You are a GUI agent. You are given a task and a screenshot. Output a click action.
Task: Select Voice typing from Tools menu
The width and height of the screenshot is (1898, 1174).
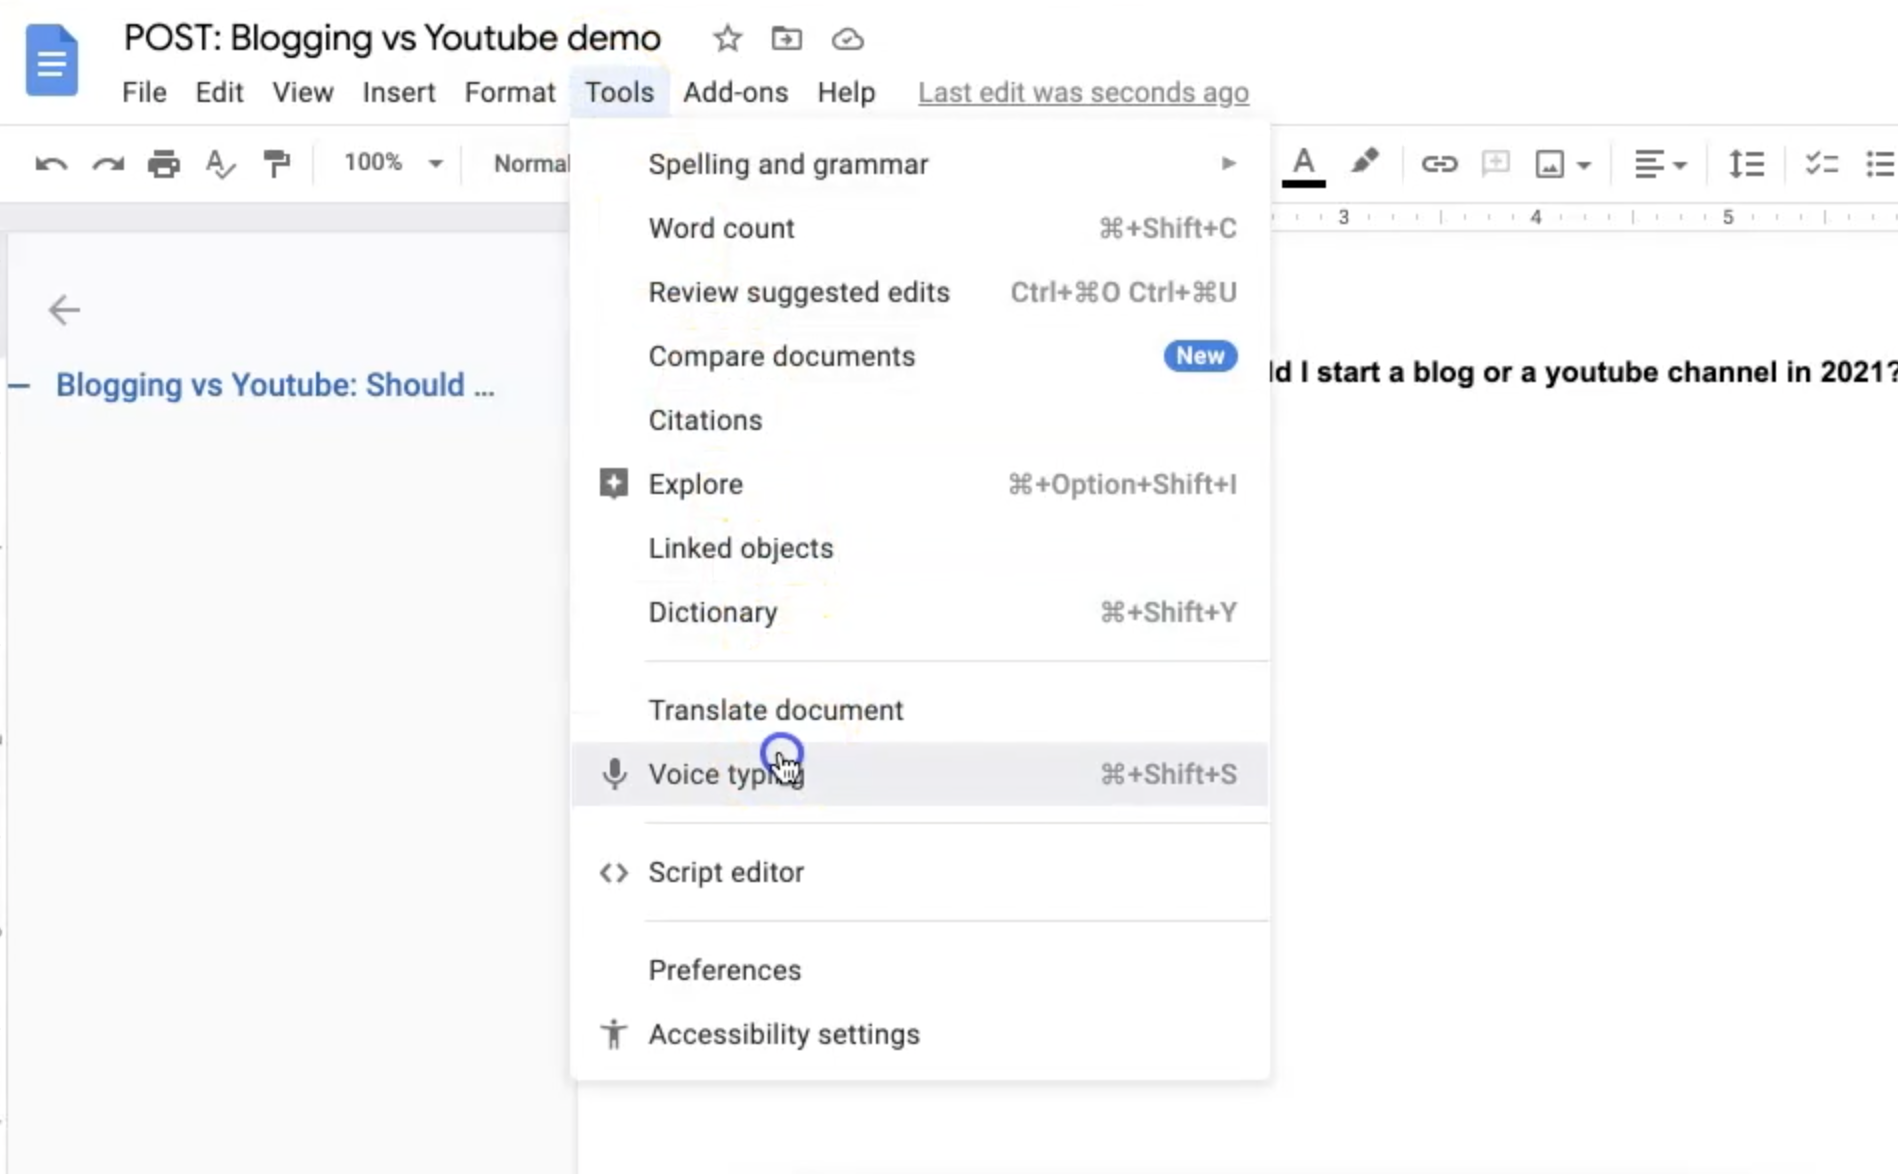(x=919, y=774)
